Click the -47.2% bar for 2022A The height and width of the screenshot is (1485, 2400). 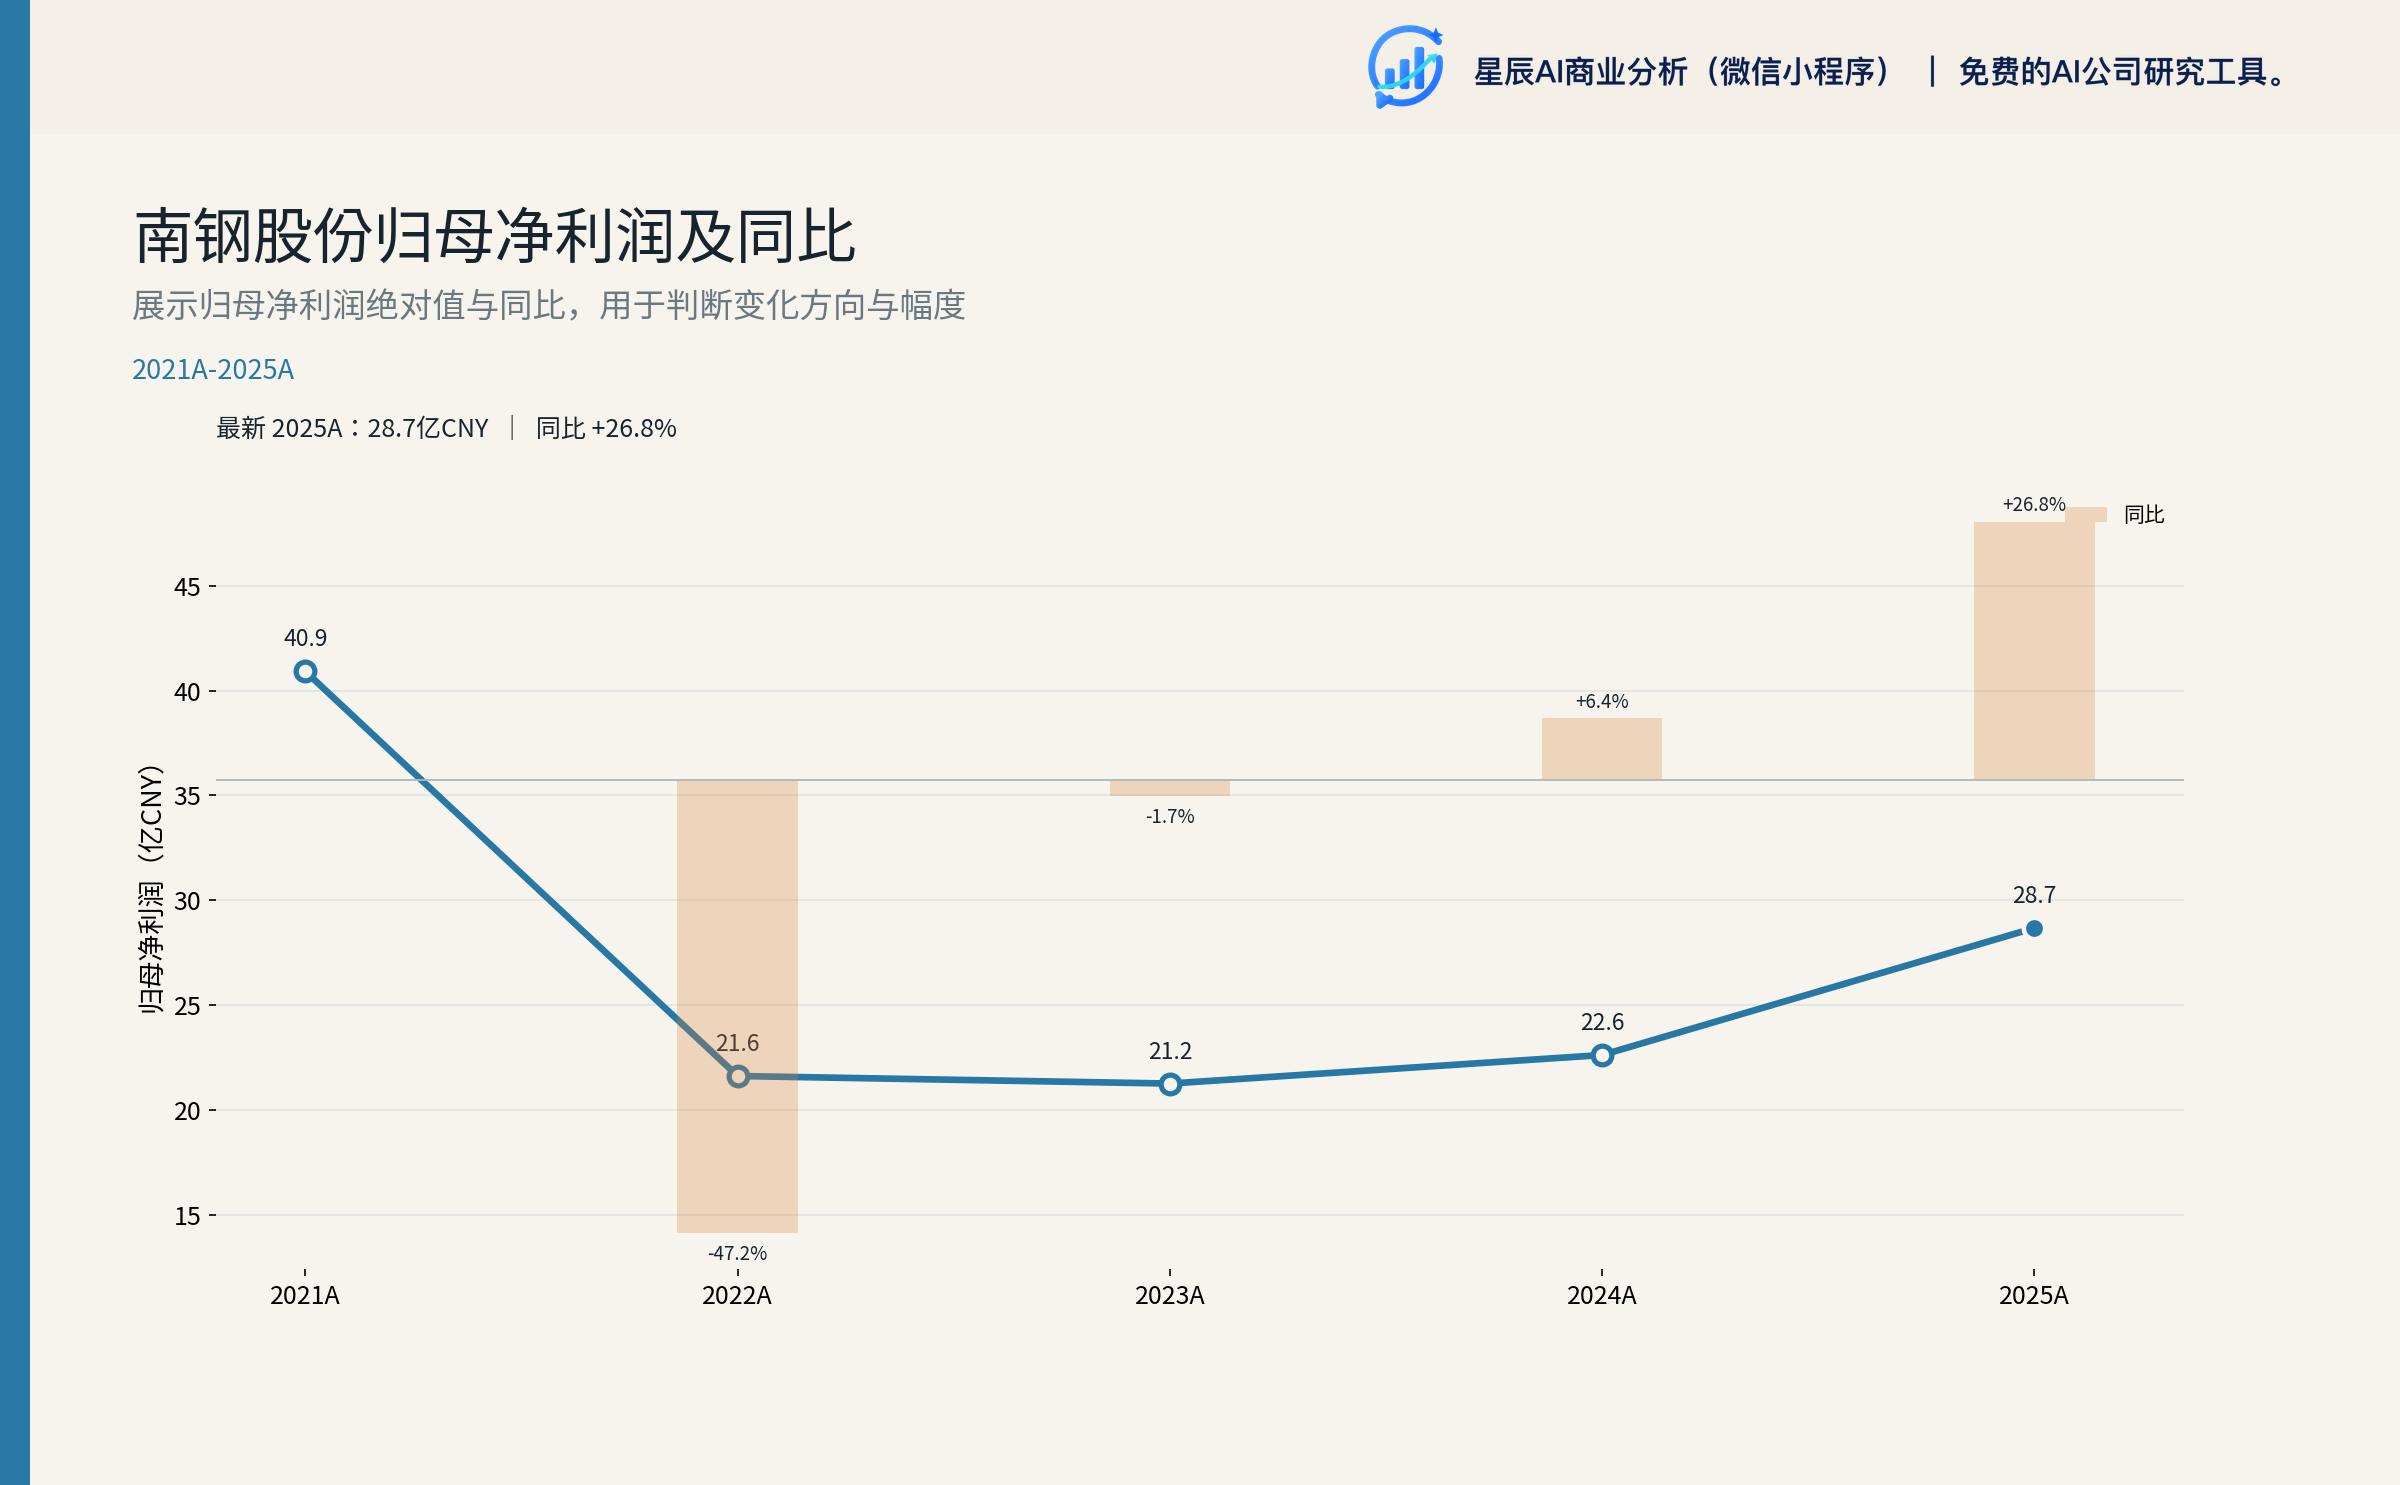(x=737, y=1006)
